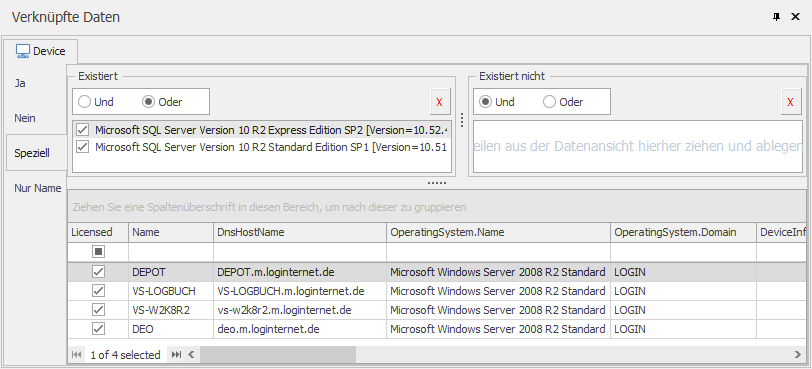This screenshot has width=812, height=369.
Task: Click the right arrow of horizontal scrollbar
Action: [x=798, y=355]
